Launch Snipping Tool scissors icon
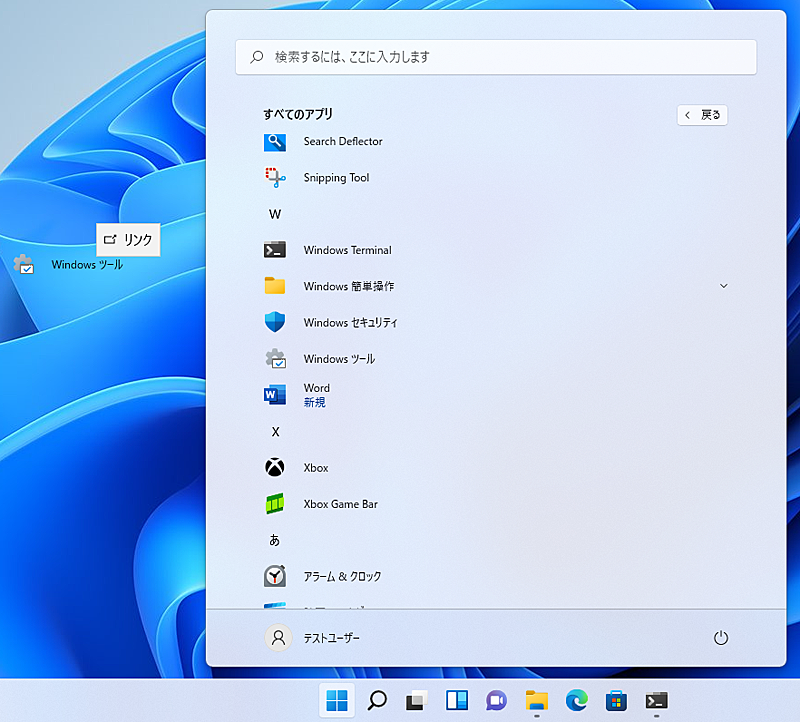Image resolution: width=800 pixels, height=722 pixels. [275, 178]
